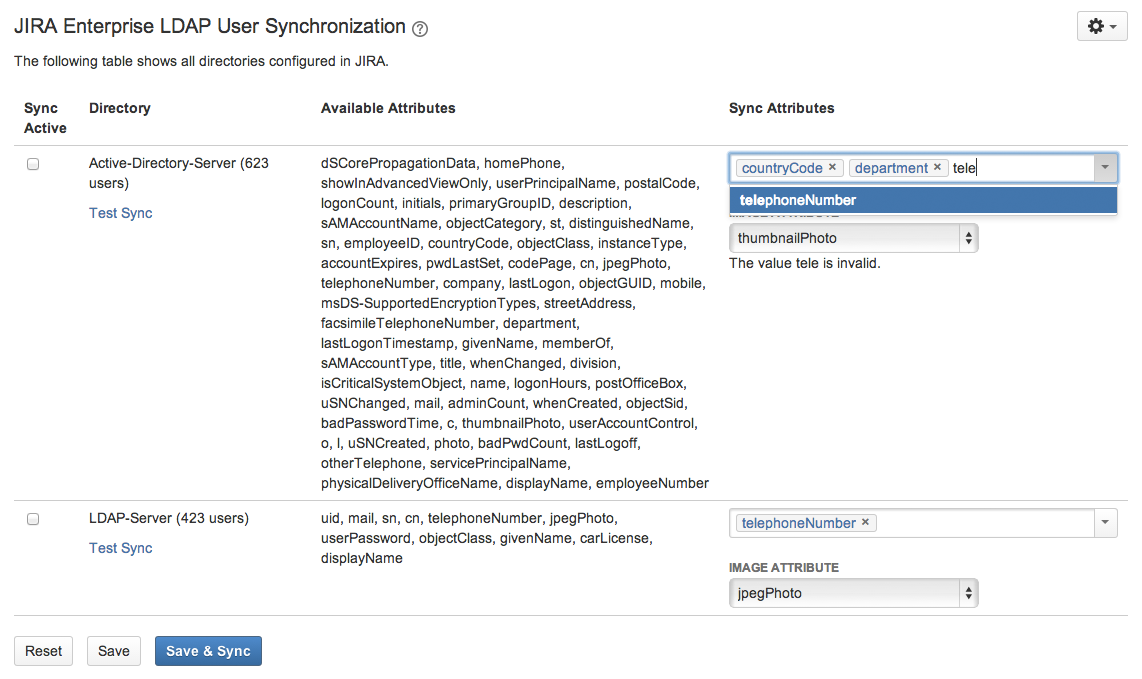Enable sync for LDAP-Server
This screenshot has height=679, width=1142.
(x=33, y=519)
